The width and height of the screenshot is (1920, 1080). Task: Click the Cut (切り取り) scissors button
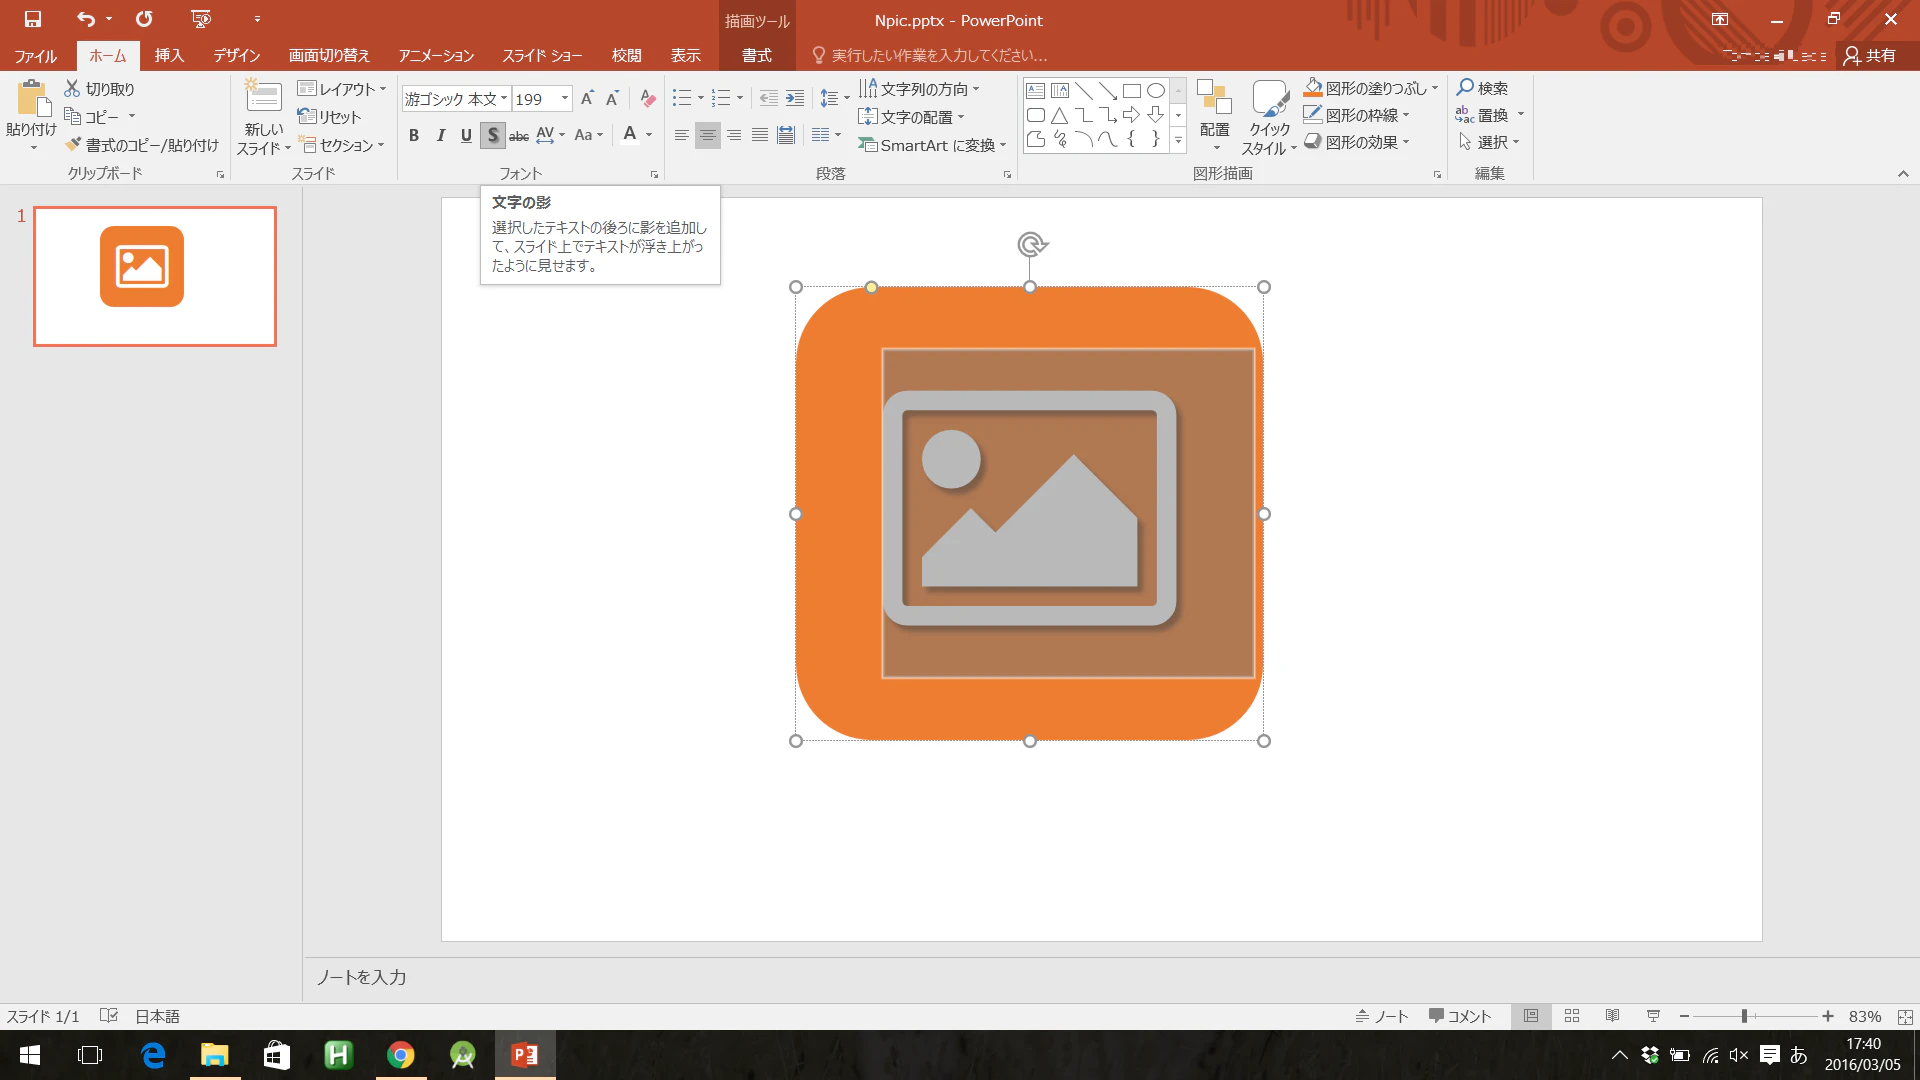pyautogui.click(x=98, y=89)
